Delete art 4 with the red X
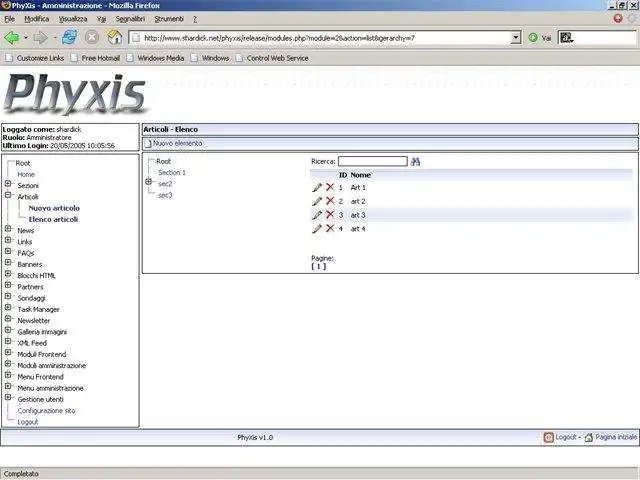Viewport: 640px width, 480px height. click(x=330, y=229)
